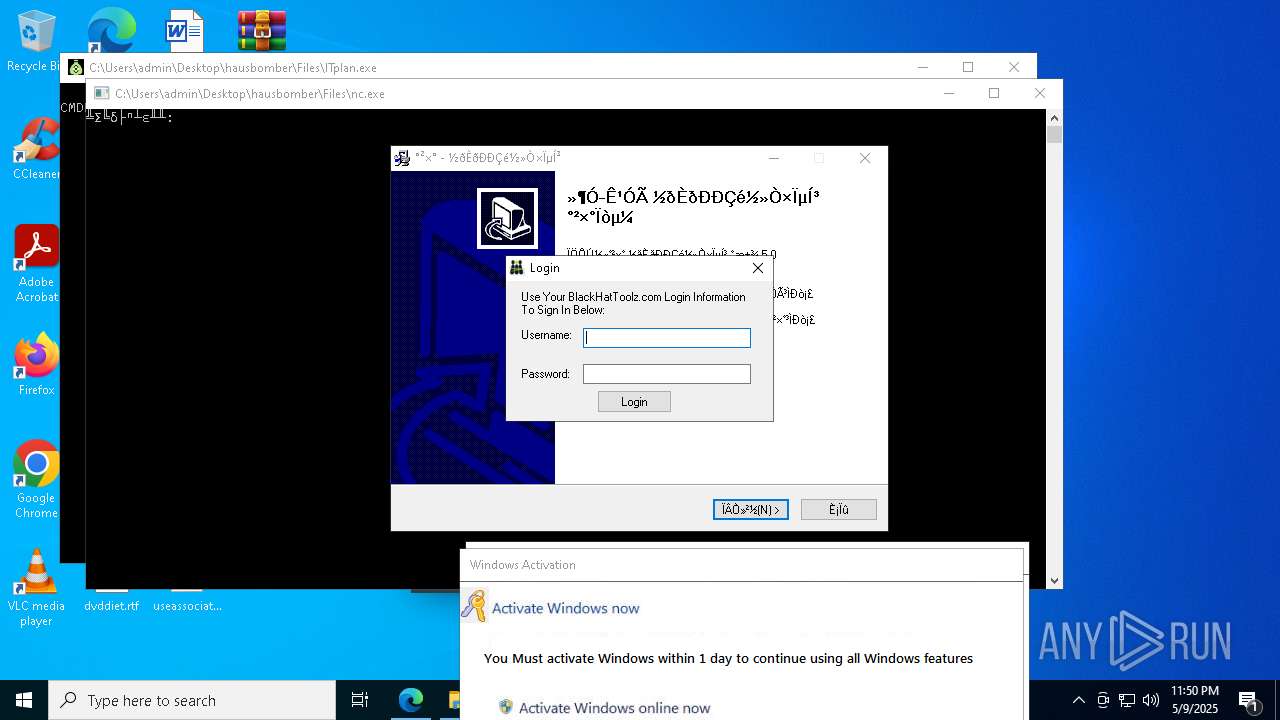Click the Activate Windows now heading
The width and height of the screenshot is (1280, 720).
(565, 608)
